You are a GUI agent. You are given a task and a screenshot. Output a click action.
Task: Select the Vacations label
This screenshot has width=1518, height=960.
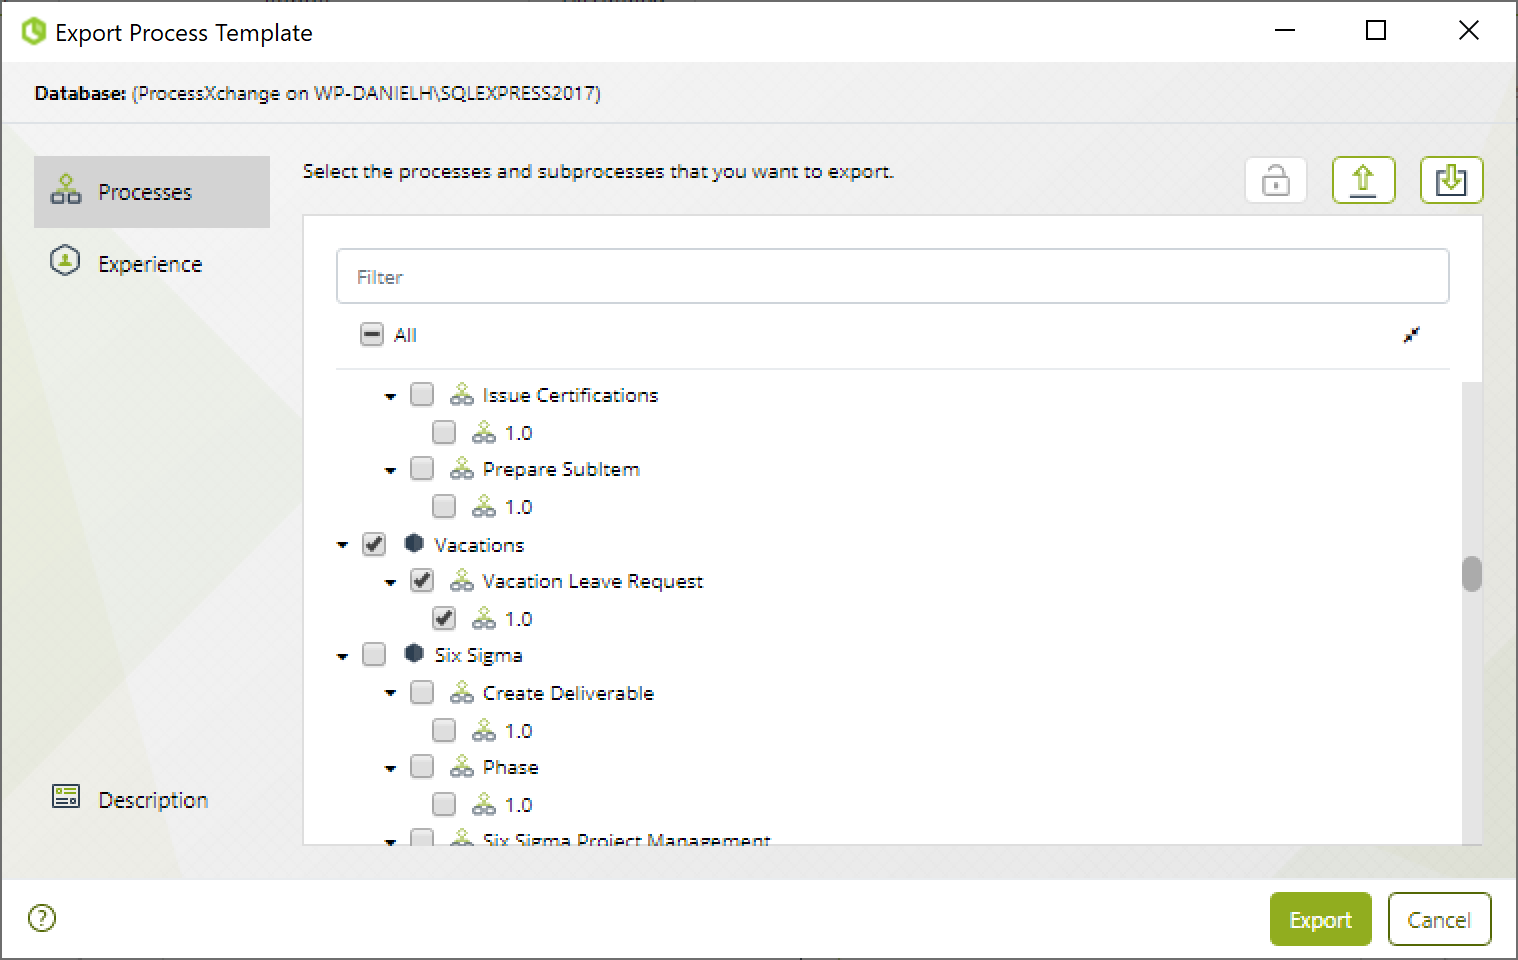(479, 545)
